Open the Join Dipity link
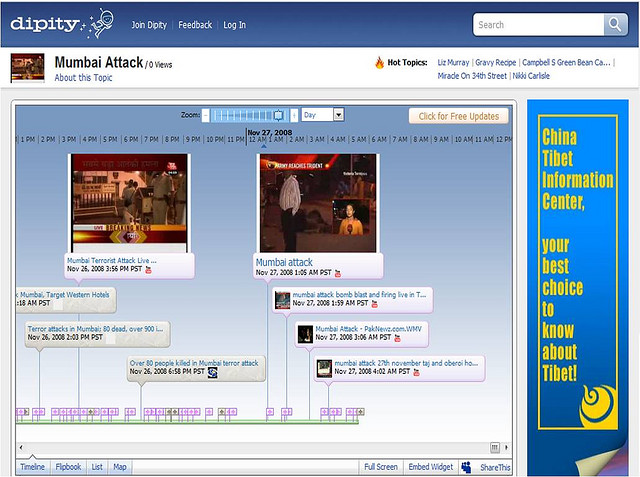This screenshot has width=640, height=477. (150, 25)
